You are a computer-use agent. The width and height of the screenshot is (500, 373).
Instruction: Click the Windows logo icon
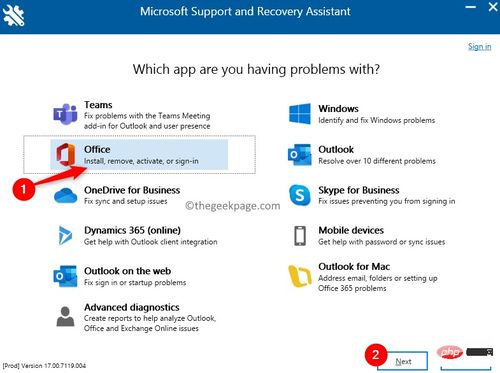pos(300,114)
